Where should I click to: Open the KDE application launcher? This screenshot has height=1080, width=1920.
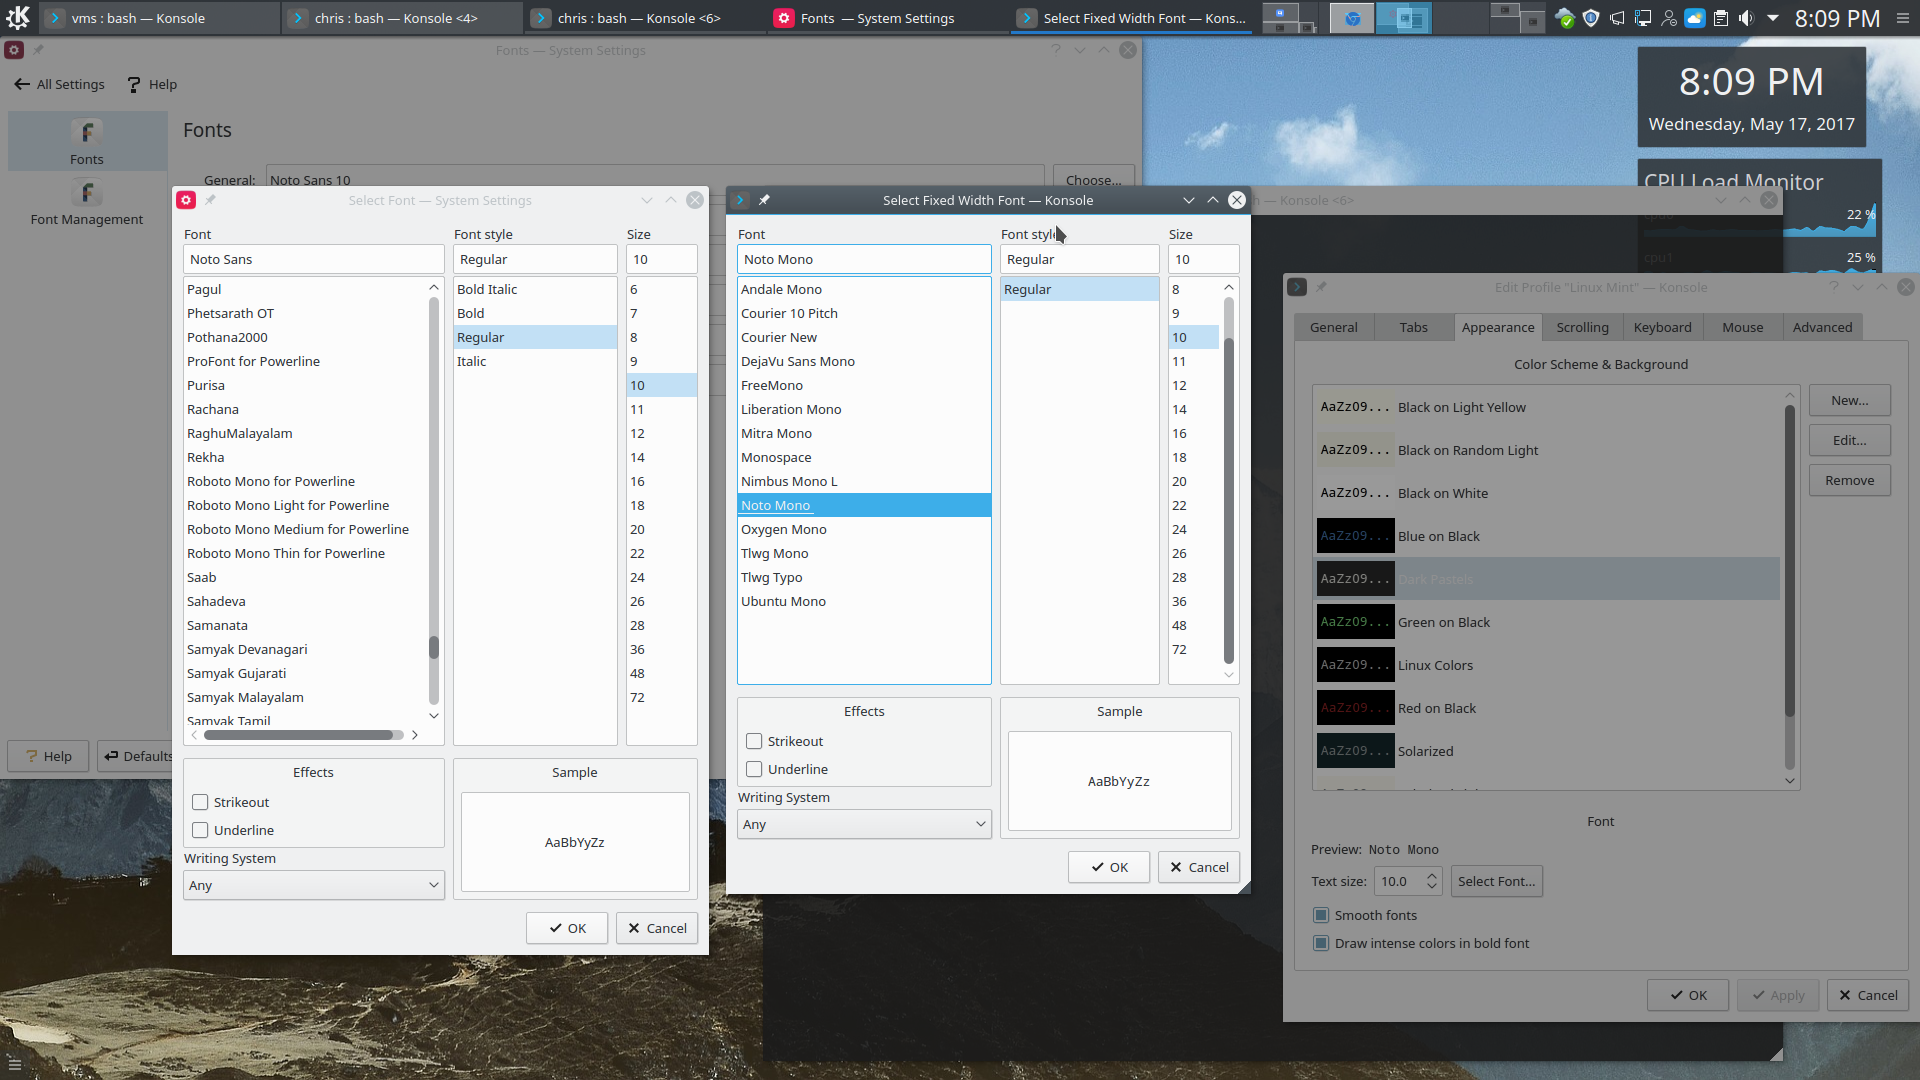18,17
